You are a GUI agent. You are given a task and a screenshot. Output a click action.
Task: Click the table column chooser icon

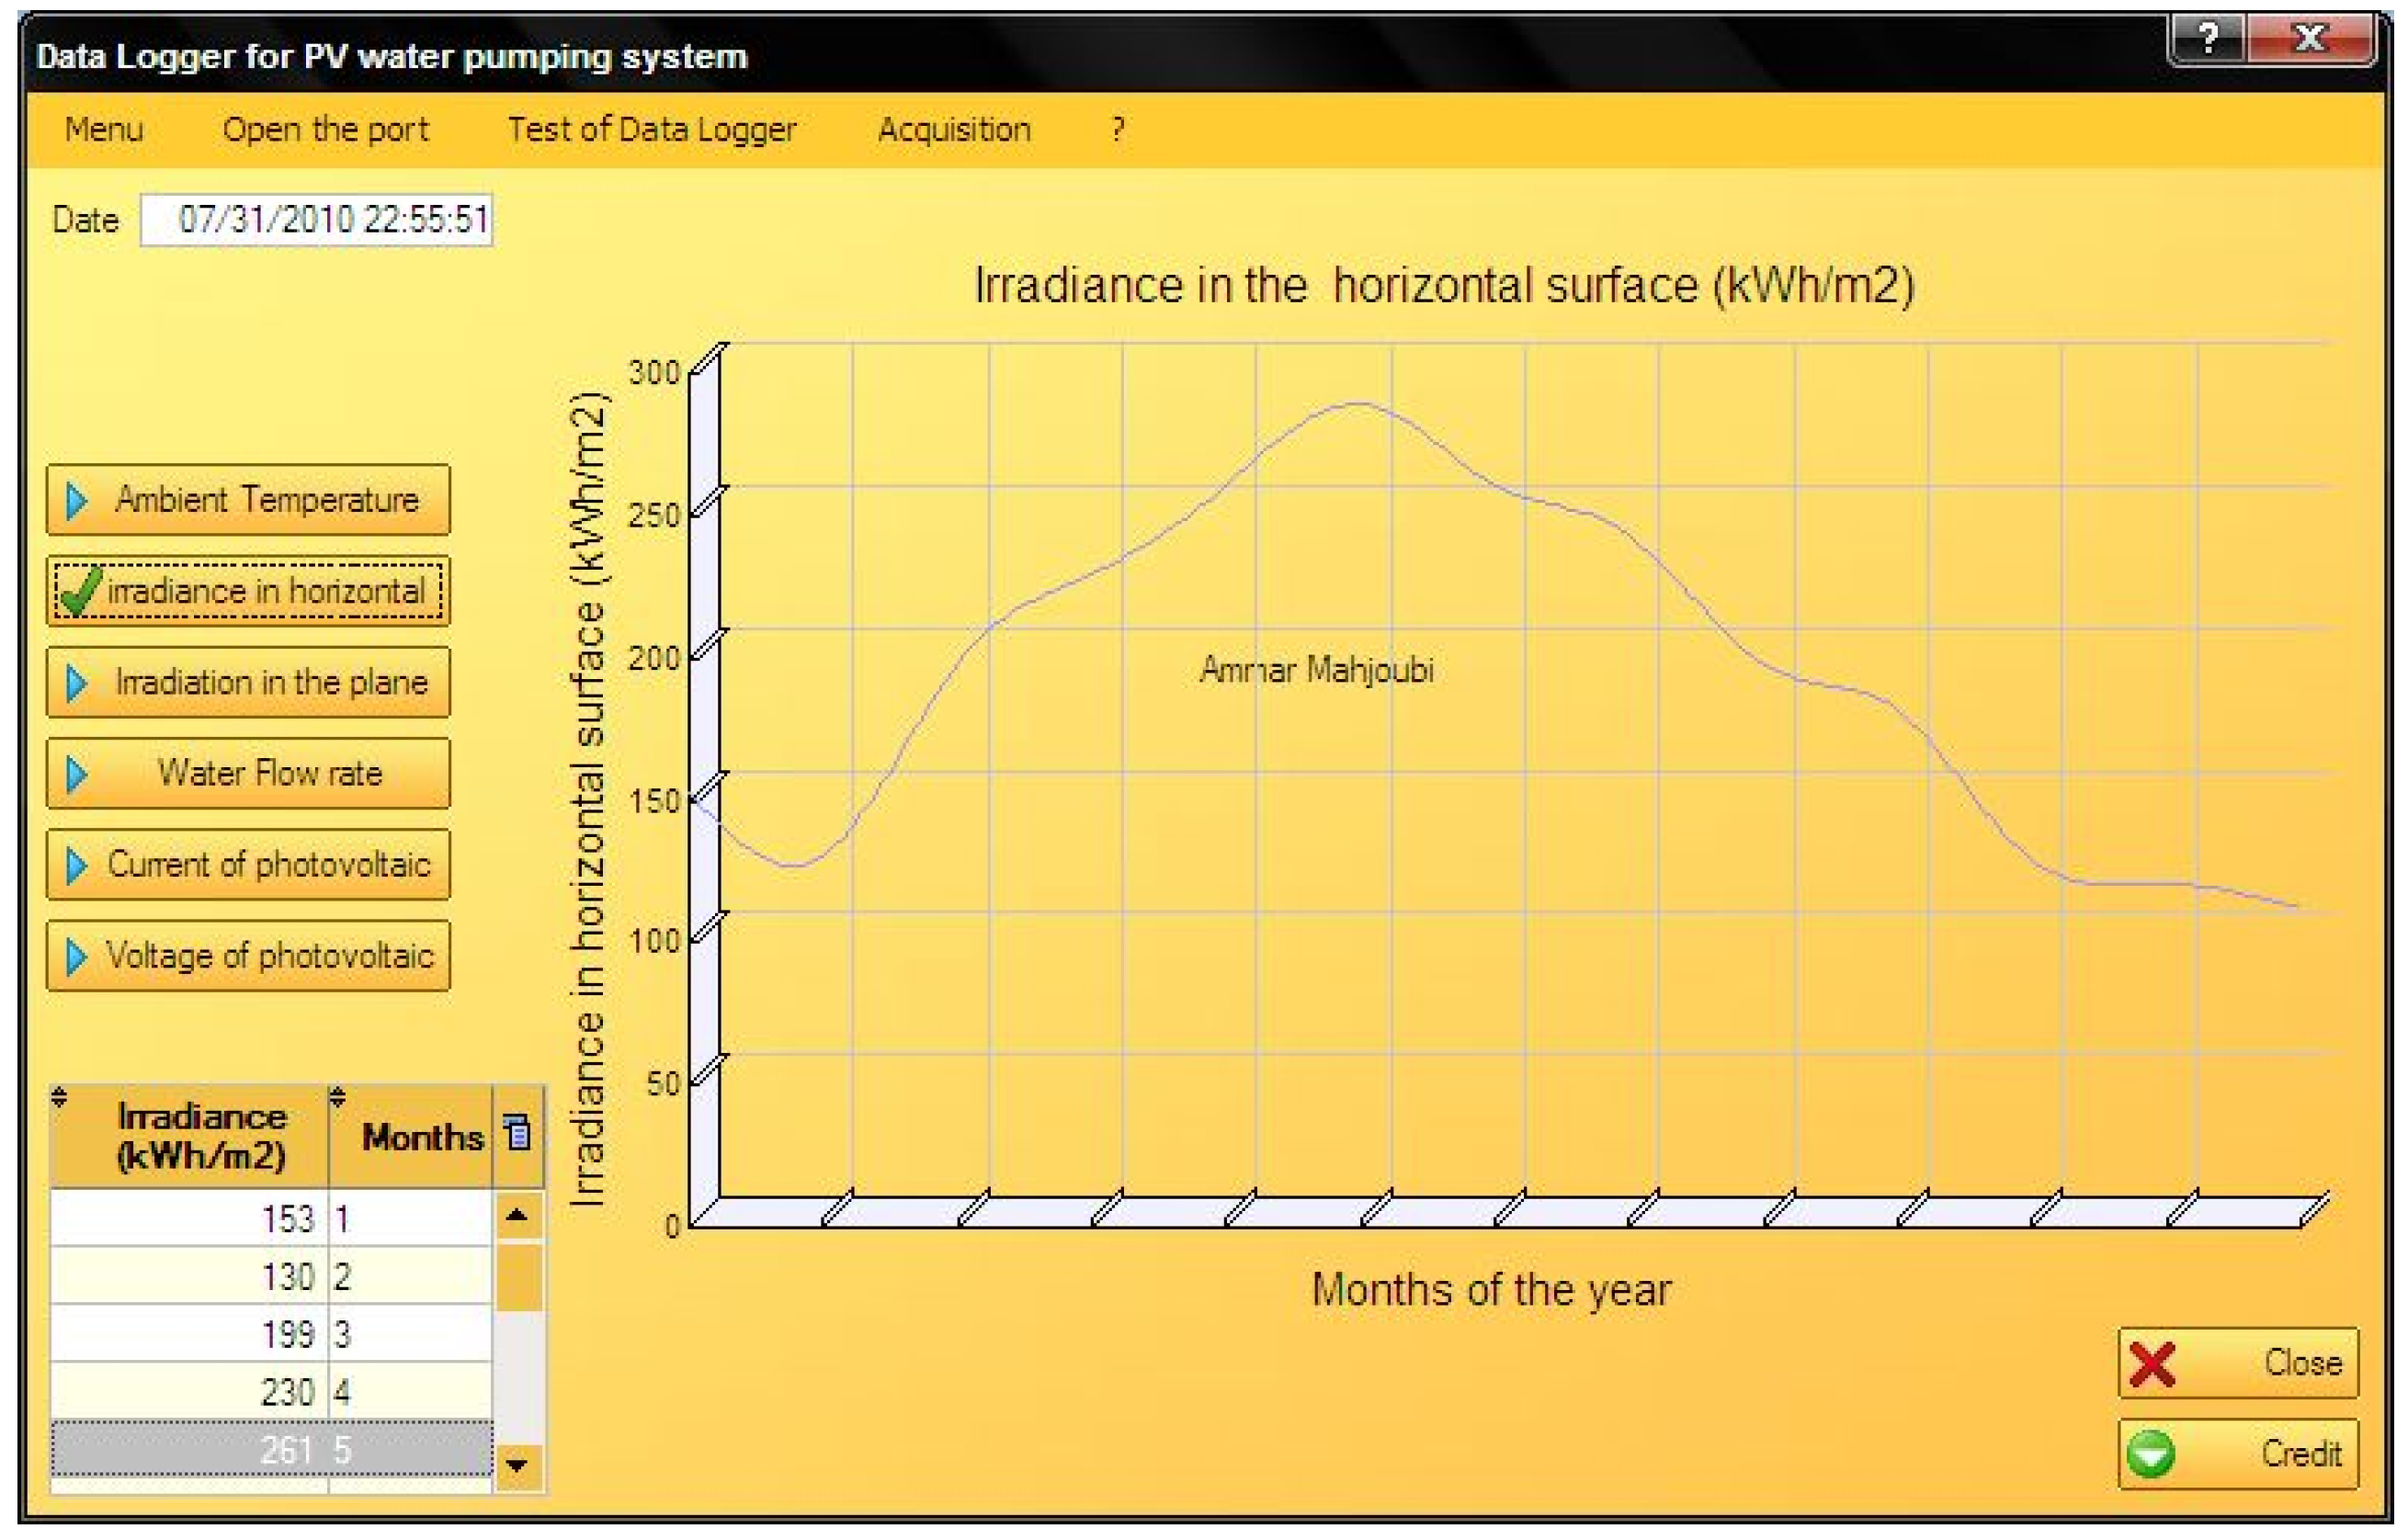tap(518, 1132)
